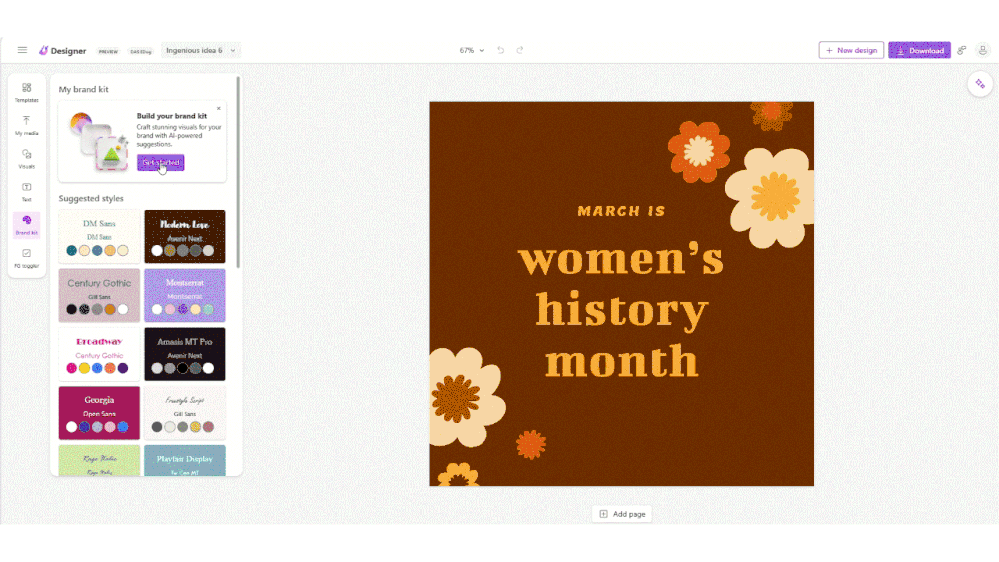Click the PREVIEW badge

pyautogui.click(x=108, y=51)
